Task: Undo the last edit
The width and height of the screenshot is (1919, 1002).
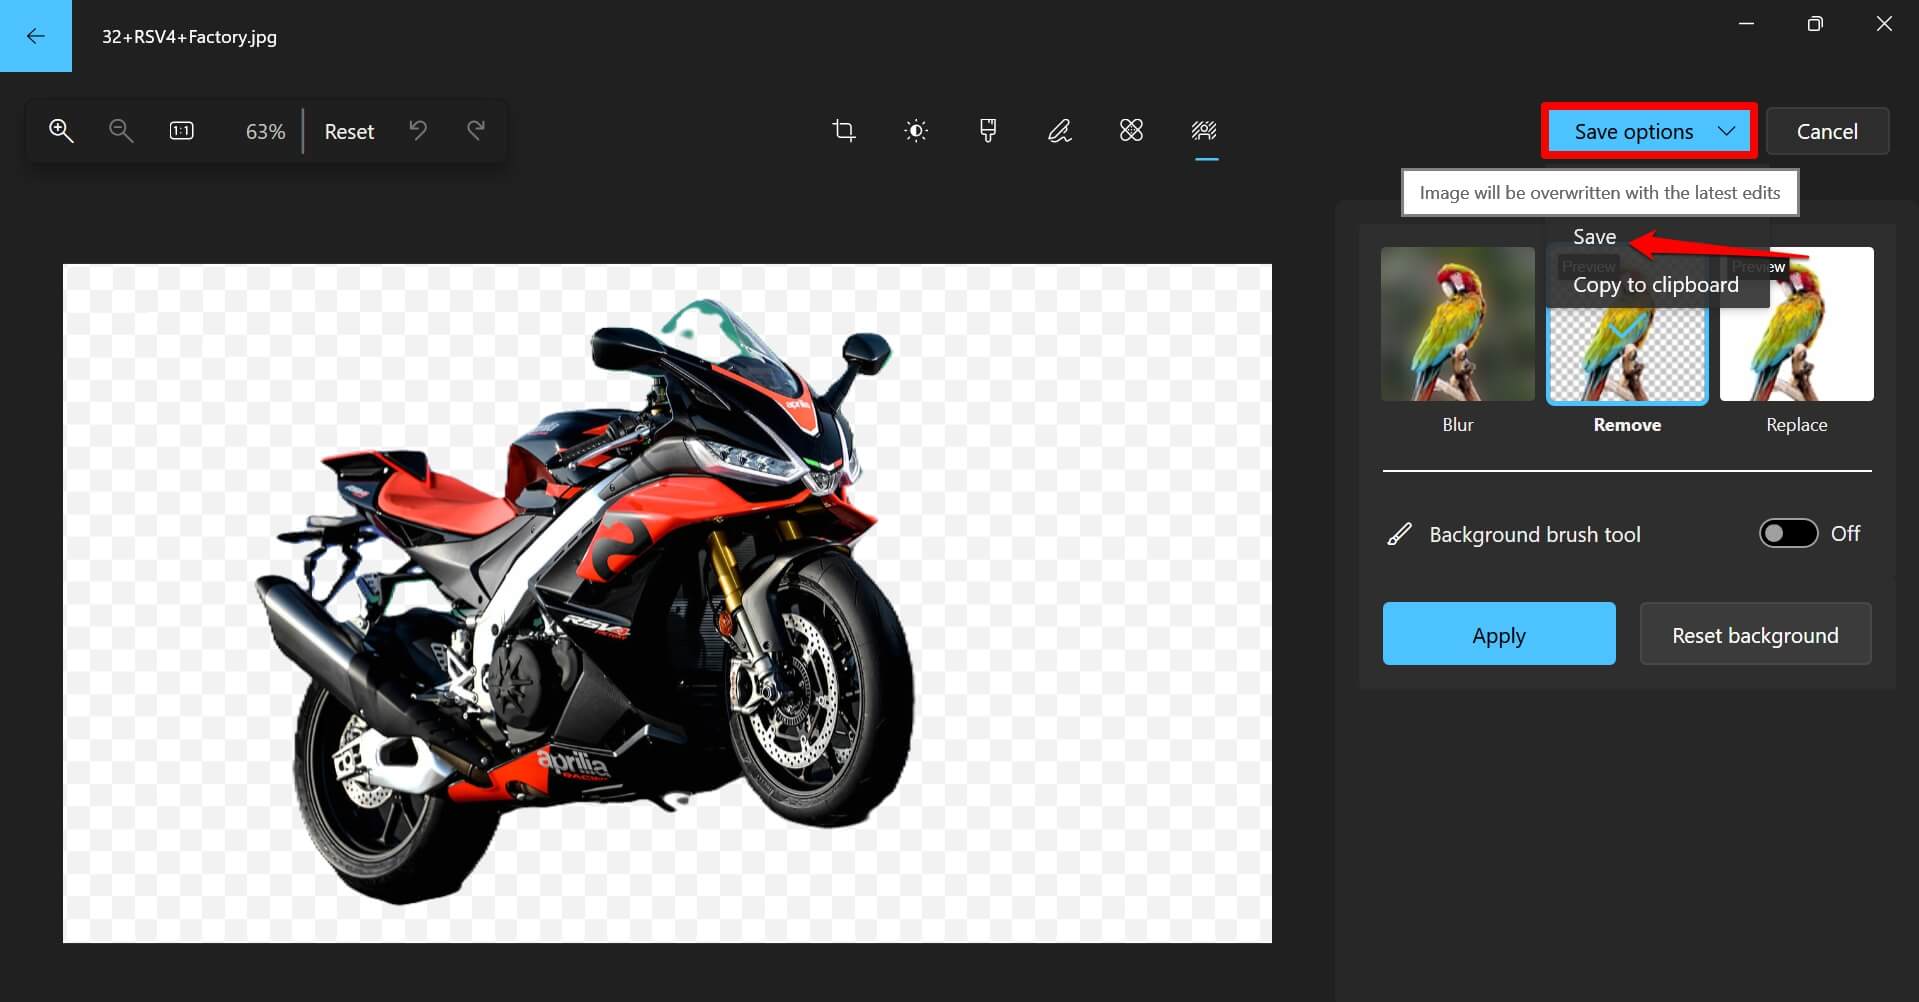Action: [418, 131]
